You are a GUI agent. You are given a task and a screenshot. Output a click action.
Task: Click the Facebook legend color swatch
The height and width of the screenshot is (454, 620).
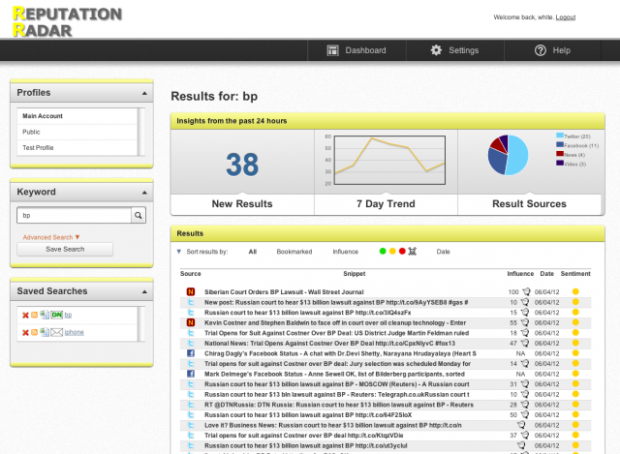(x=560, y=145)
